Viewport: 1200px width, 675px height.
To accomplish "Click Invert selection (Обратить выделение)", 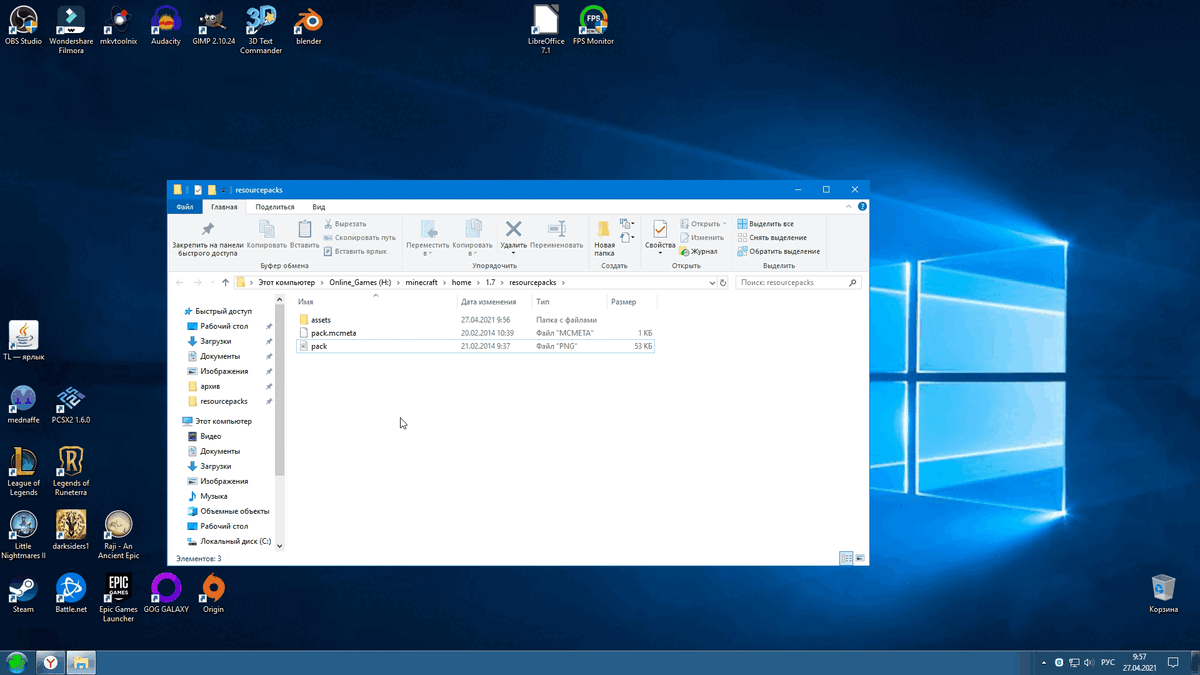I will 779,251.
